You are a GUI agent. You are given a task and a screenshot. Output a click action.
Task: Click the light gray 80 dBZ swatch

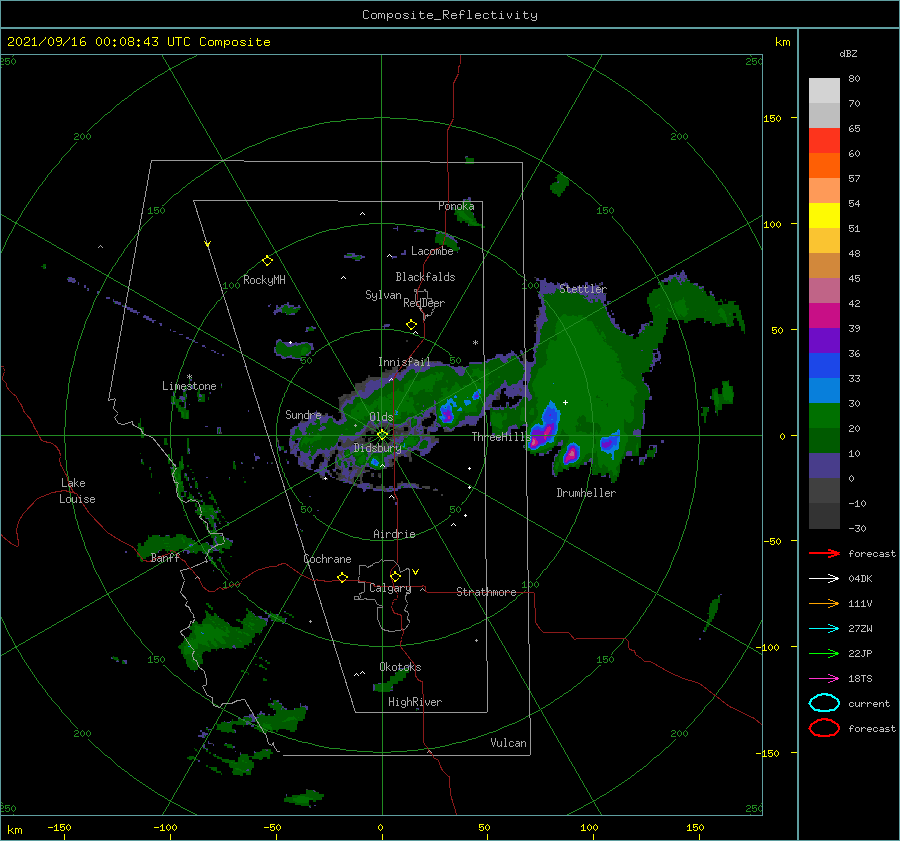click(824, 90)
